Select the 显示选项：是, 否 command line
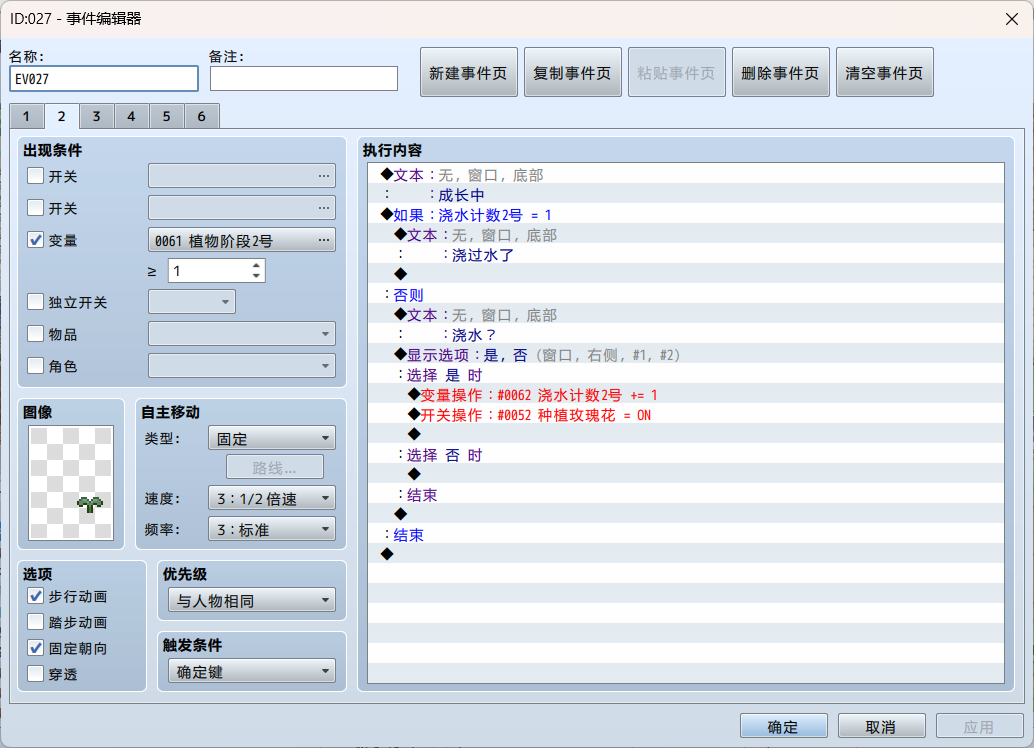This screenshot has width=1034, height=748. pyautogui.click(x=686, y=355)
